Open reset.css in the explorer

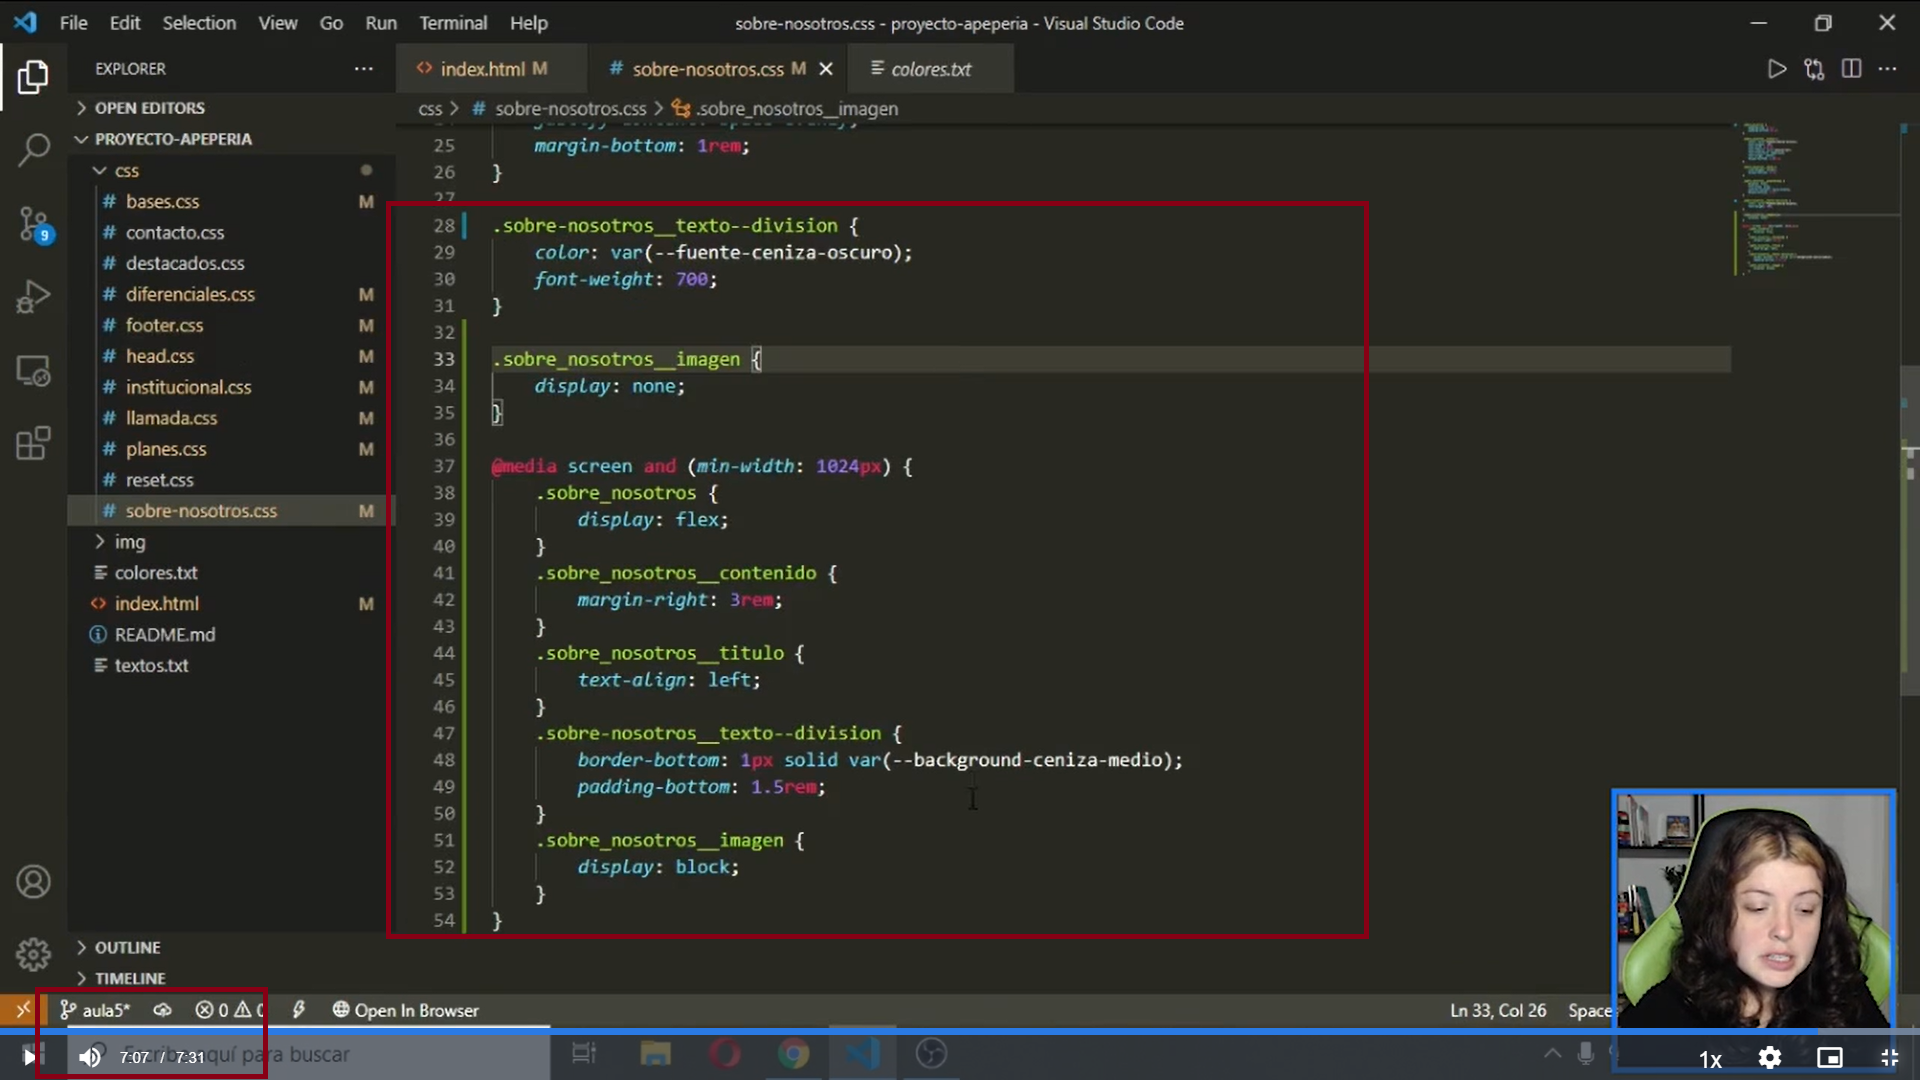[160, 481]
